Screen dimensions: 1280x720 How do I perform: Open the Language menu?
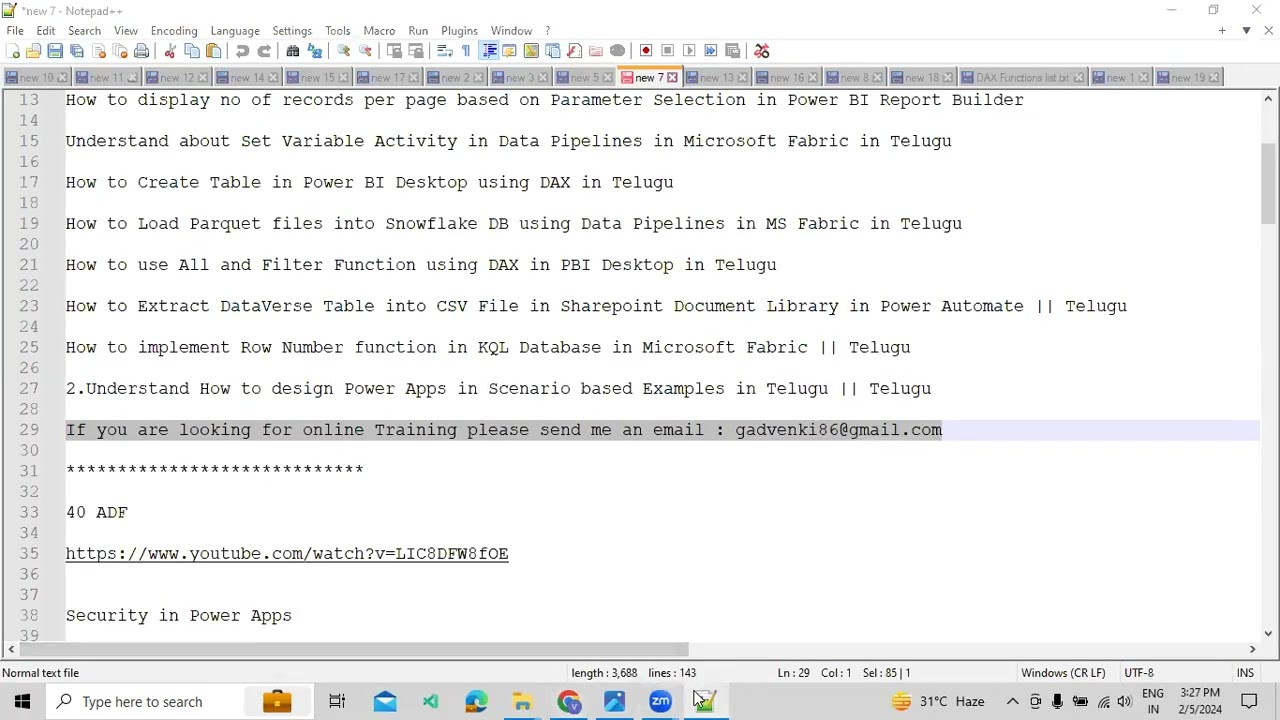235,31
